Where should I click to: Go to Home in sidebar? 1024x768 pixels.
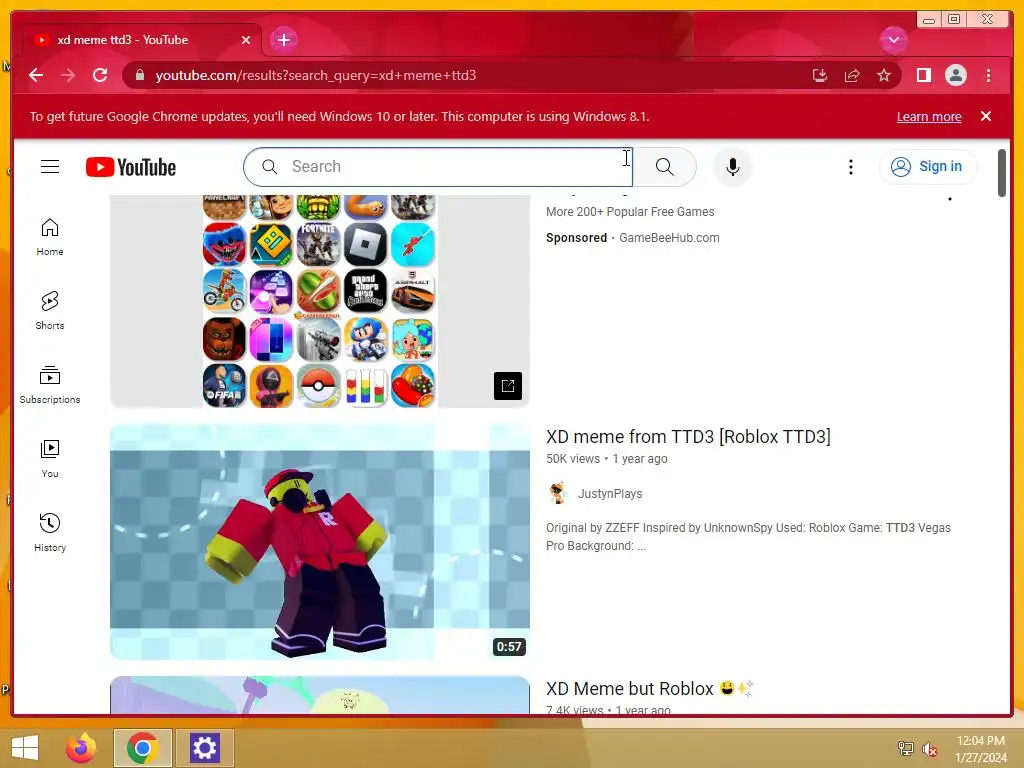click(50, 237)
